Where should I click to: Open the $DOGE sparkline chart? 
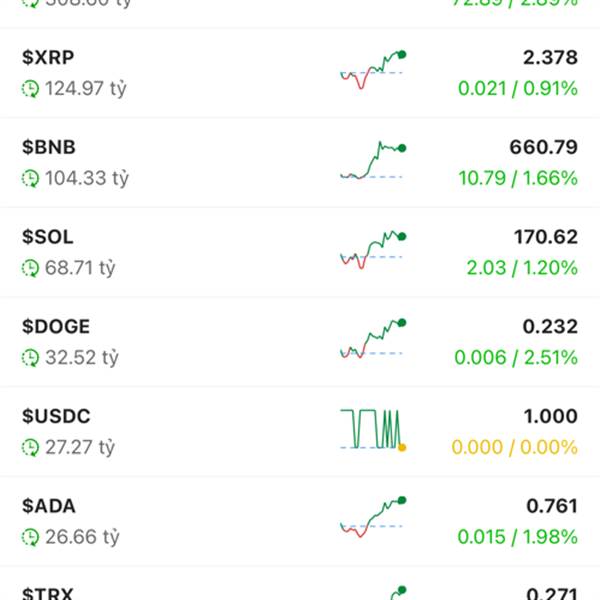(x=373, y=339)
